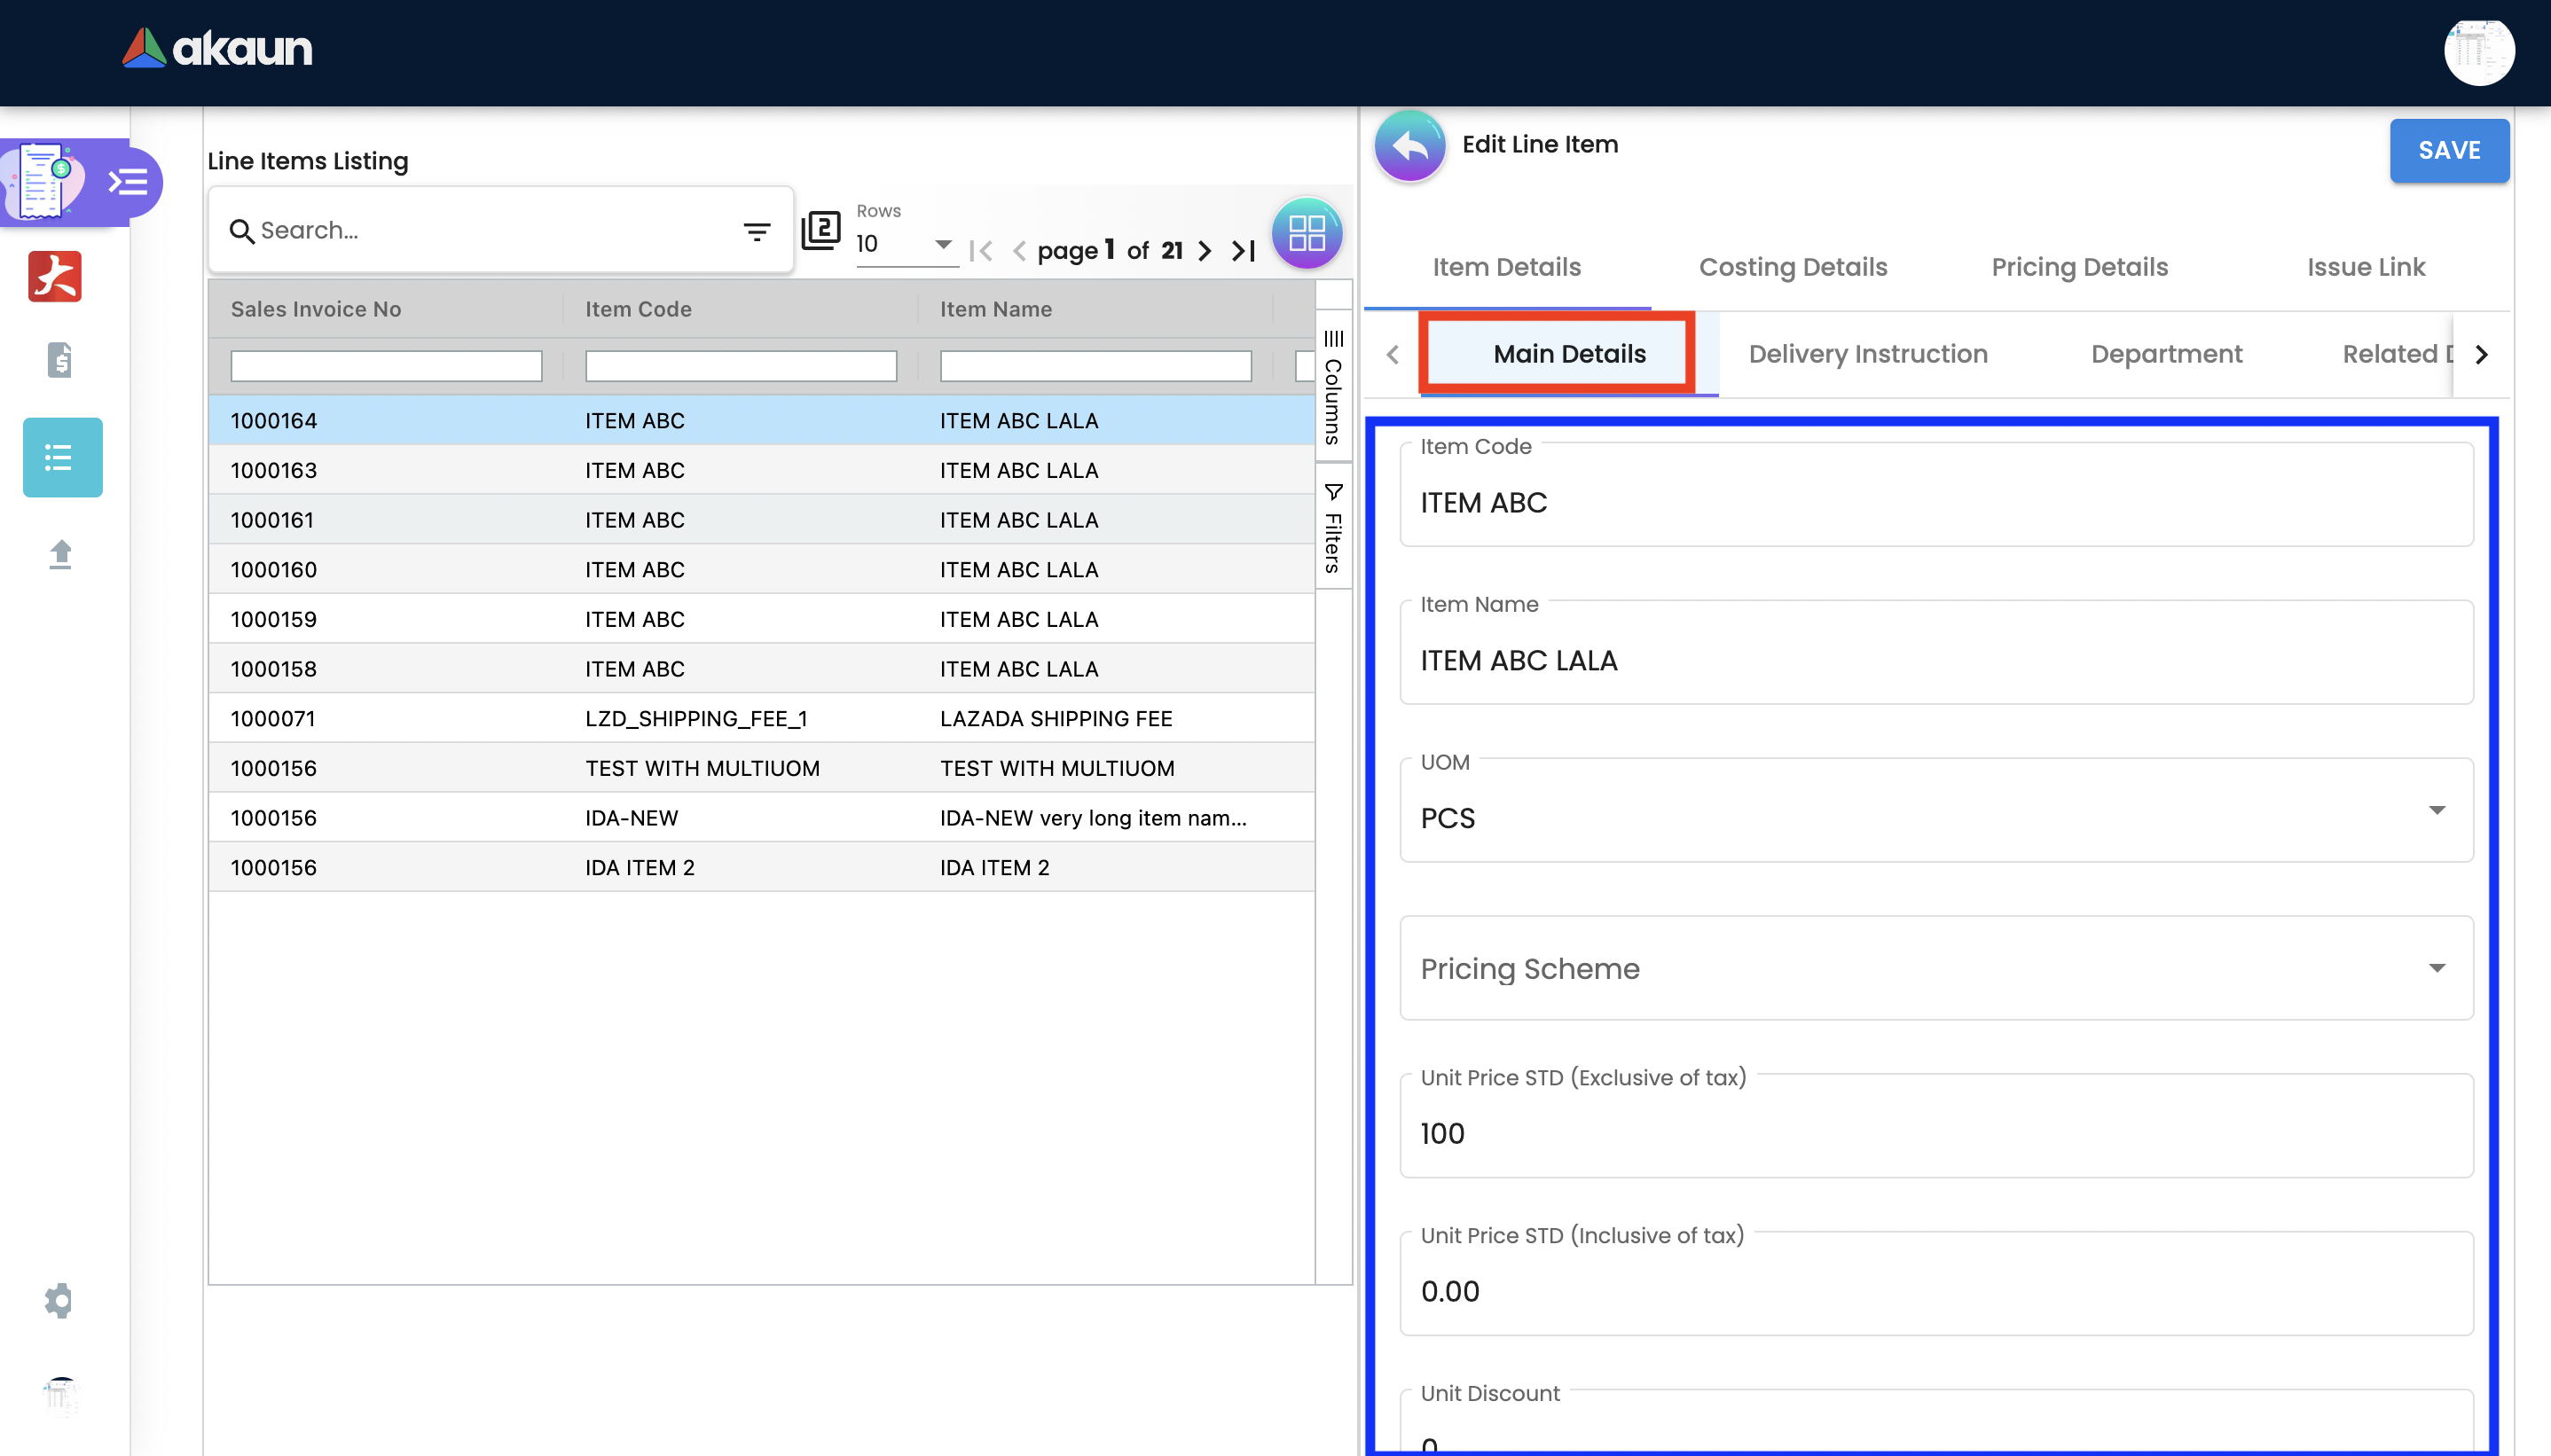Open the Filters side panel

(1333, 528)
